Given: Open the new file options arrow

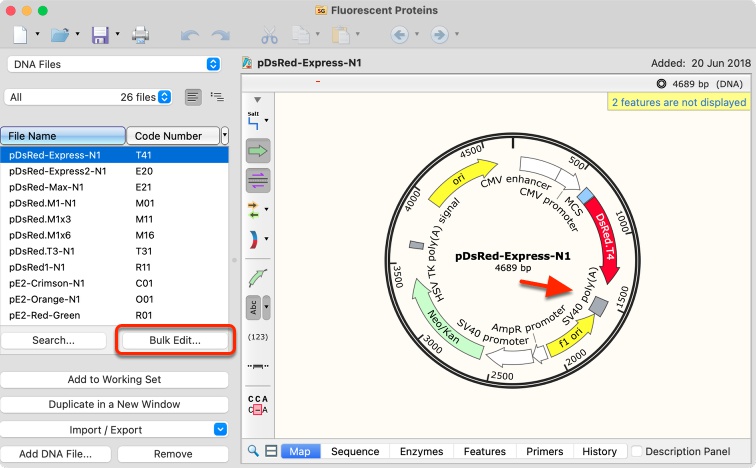Looking at the screenshot, I should (38, 34).
